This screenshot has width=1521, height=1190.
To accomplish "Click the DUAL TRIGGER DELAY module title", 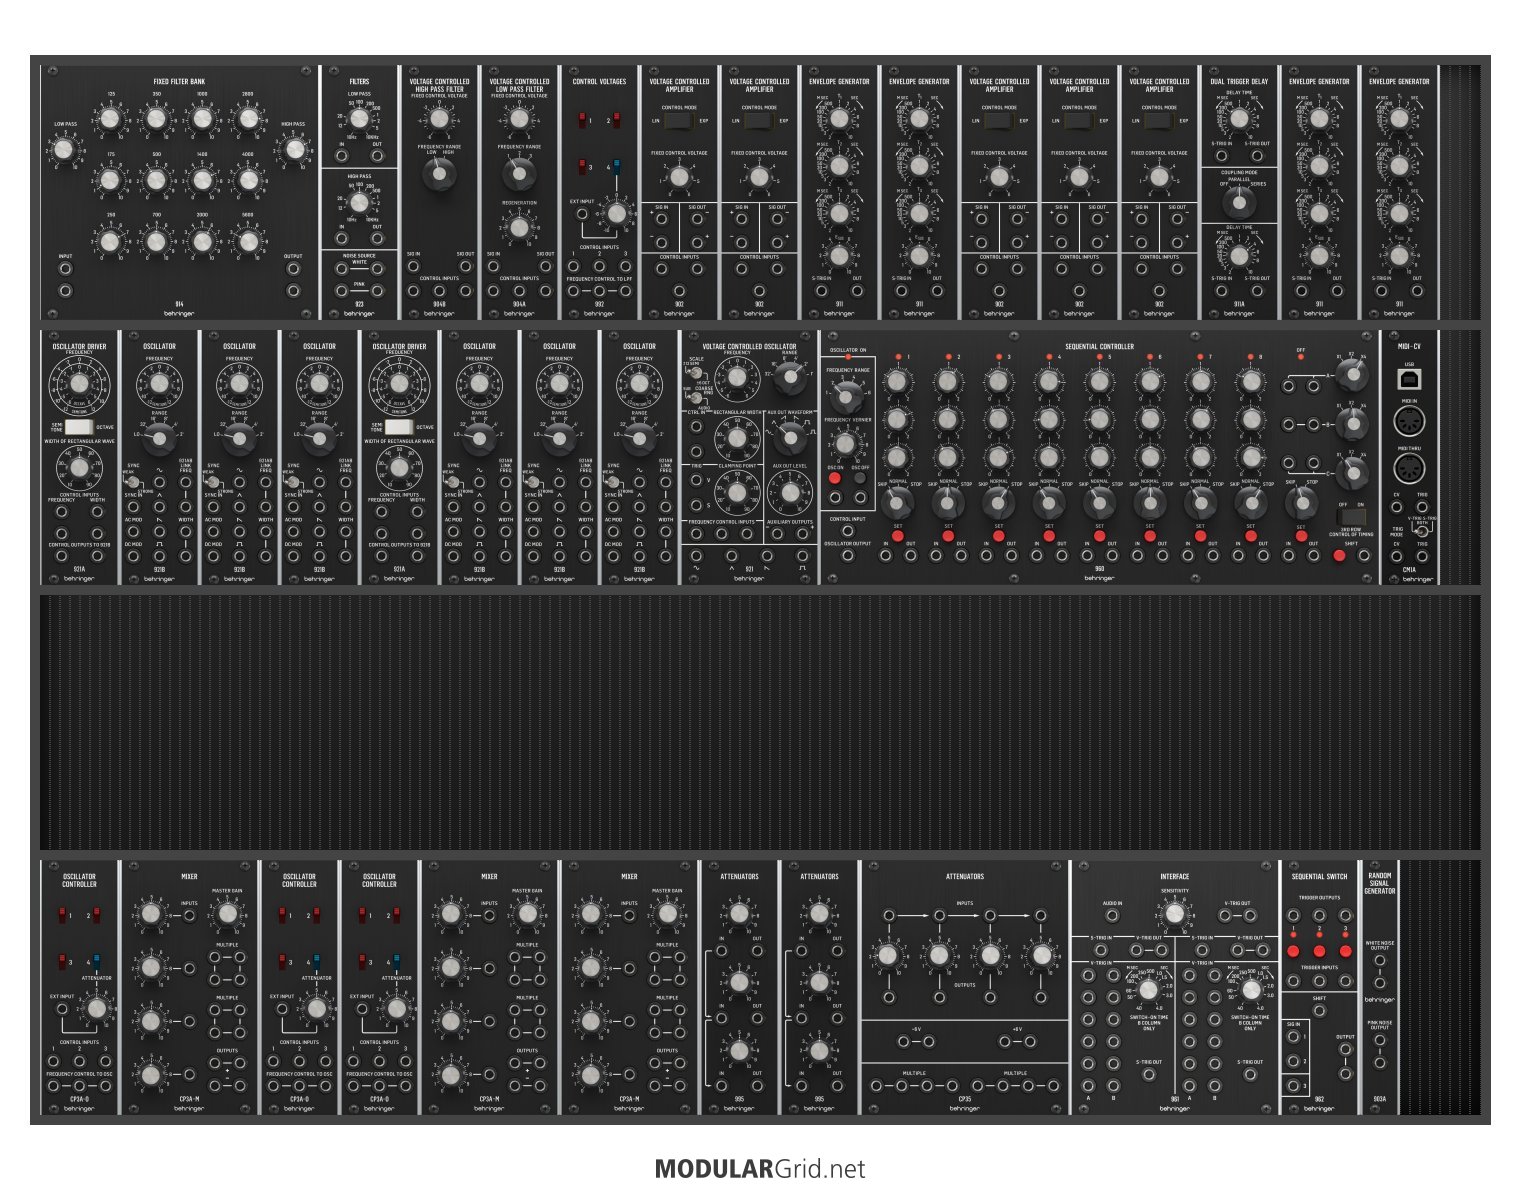I will (1239, 82).
